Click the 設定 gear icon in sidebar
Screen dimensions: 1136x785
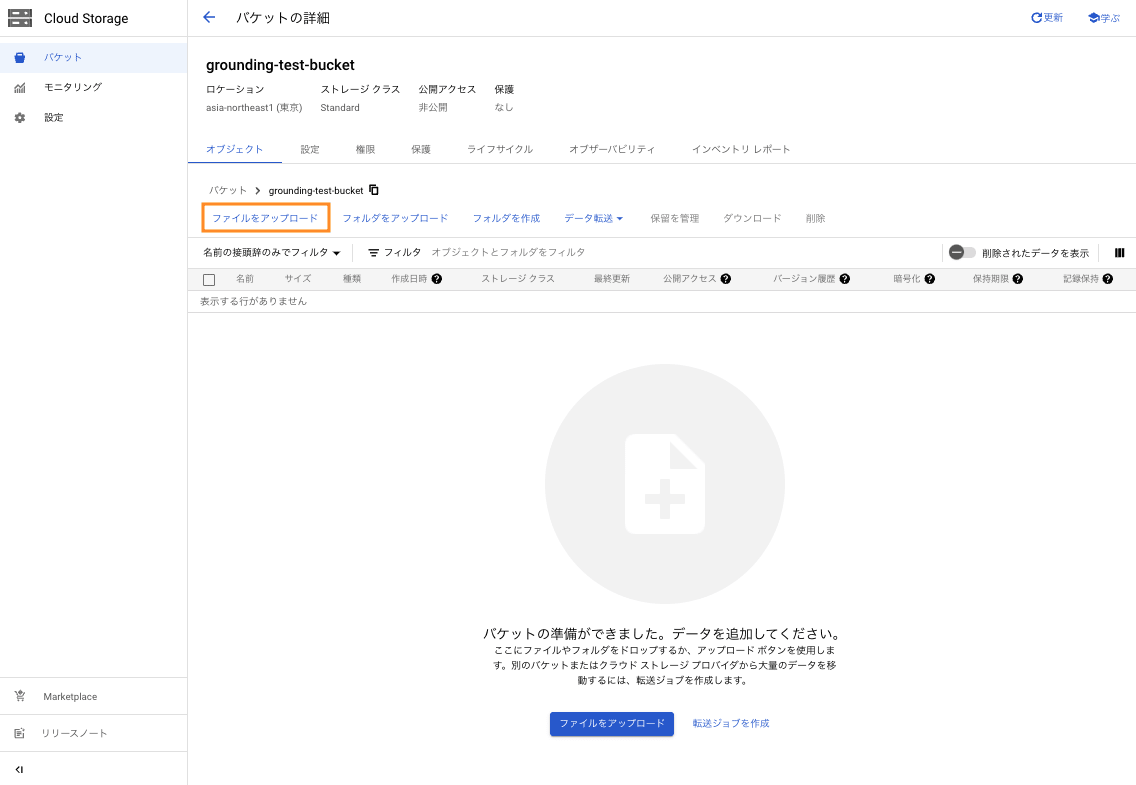(20, 117)
